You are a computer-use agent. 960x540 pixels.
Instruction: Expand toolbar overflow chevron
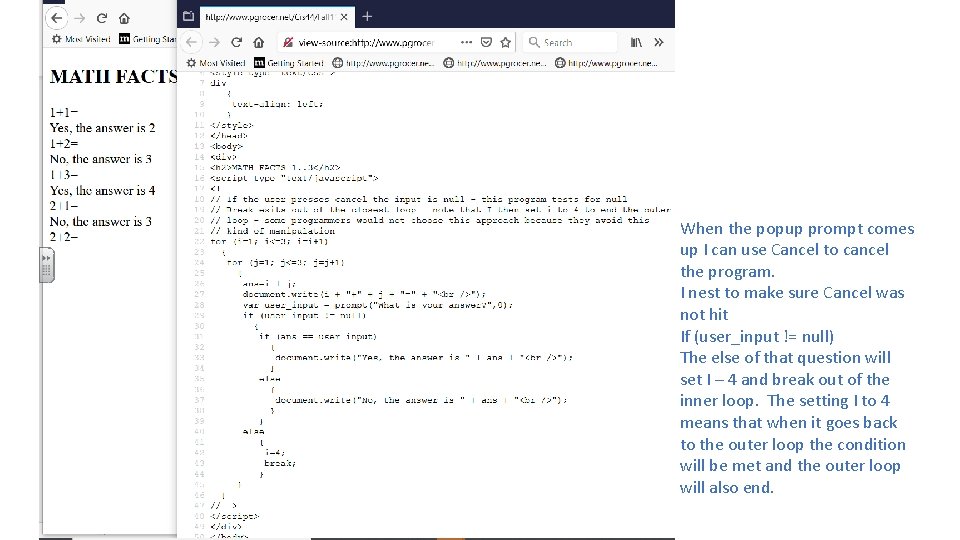[x=659, y=42]
